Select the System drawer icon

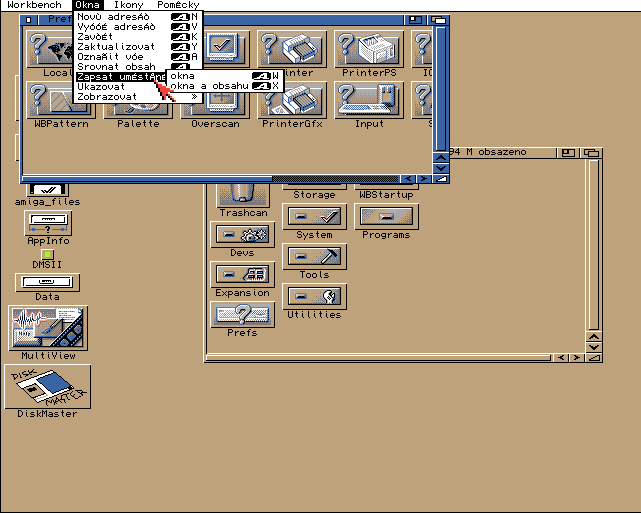313,217
